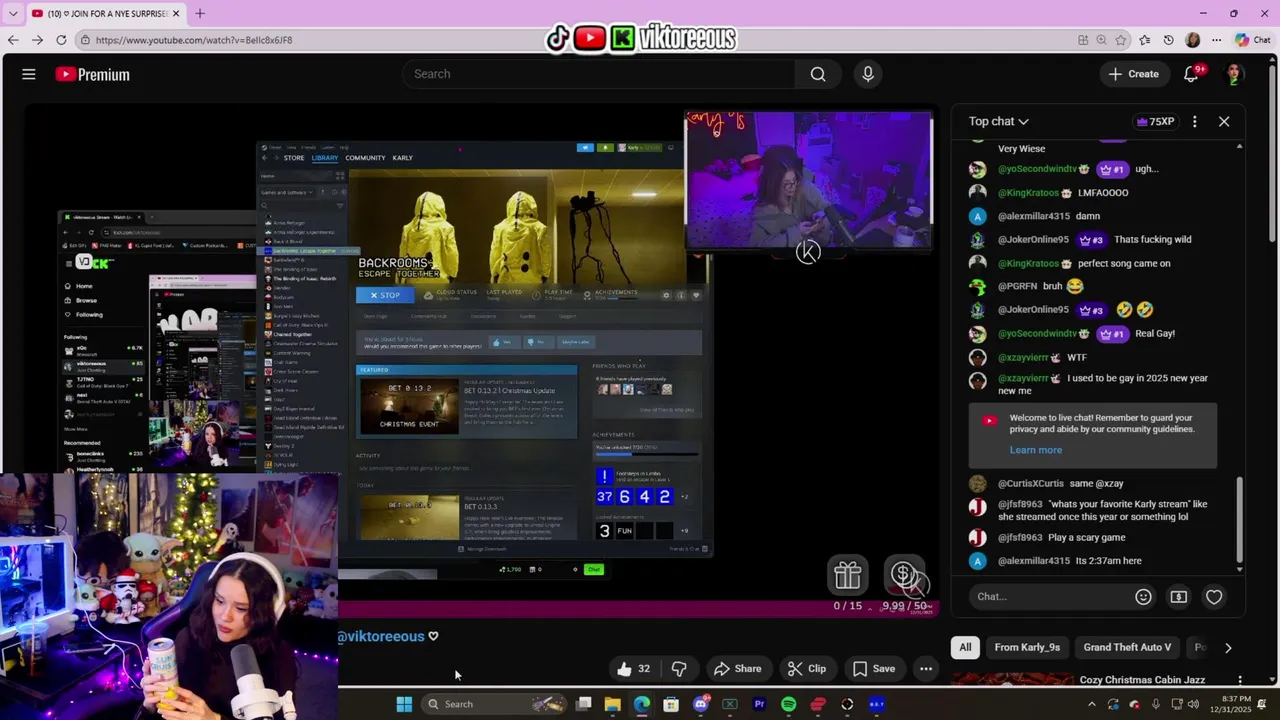Image resolution: width=1280 pixels, height=720 pixels.
Task: Click the dollar coin icon on video
Action: tap(904, 574)
